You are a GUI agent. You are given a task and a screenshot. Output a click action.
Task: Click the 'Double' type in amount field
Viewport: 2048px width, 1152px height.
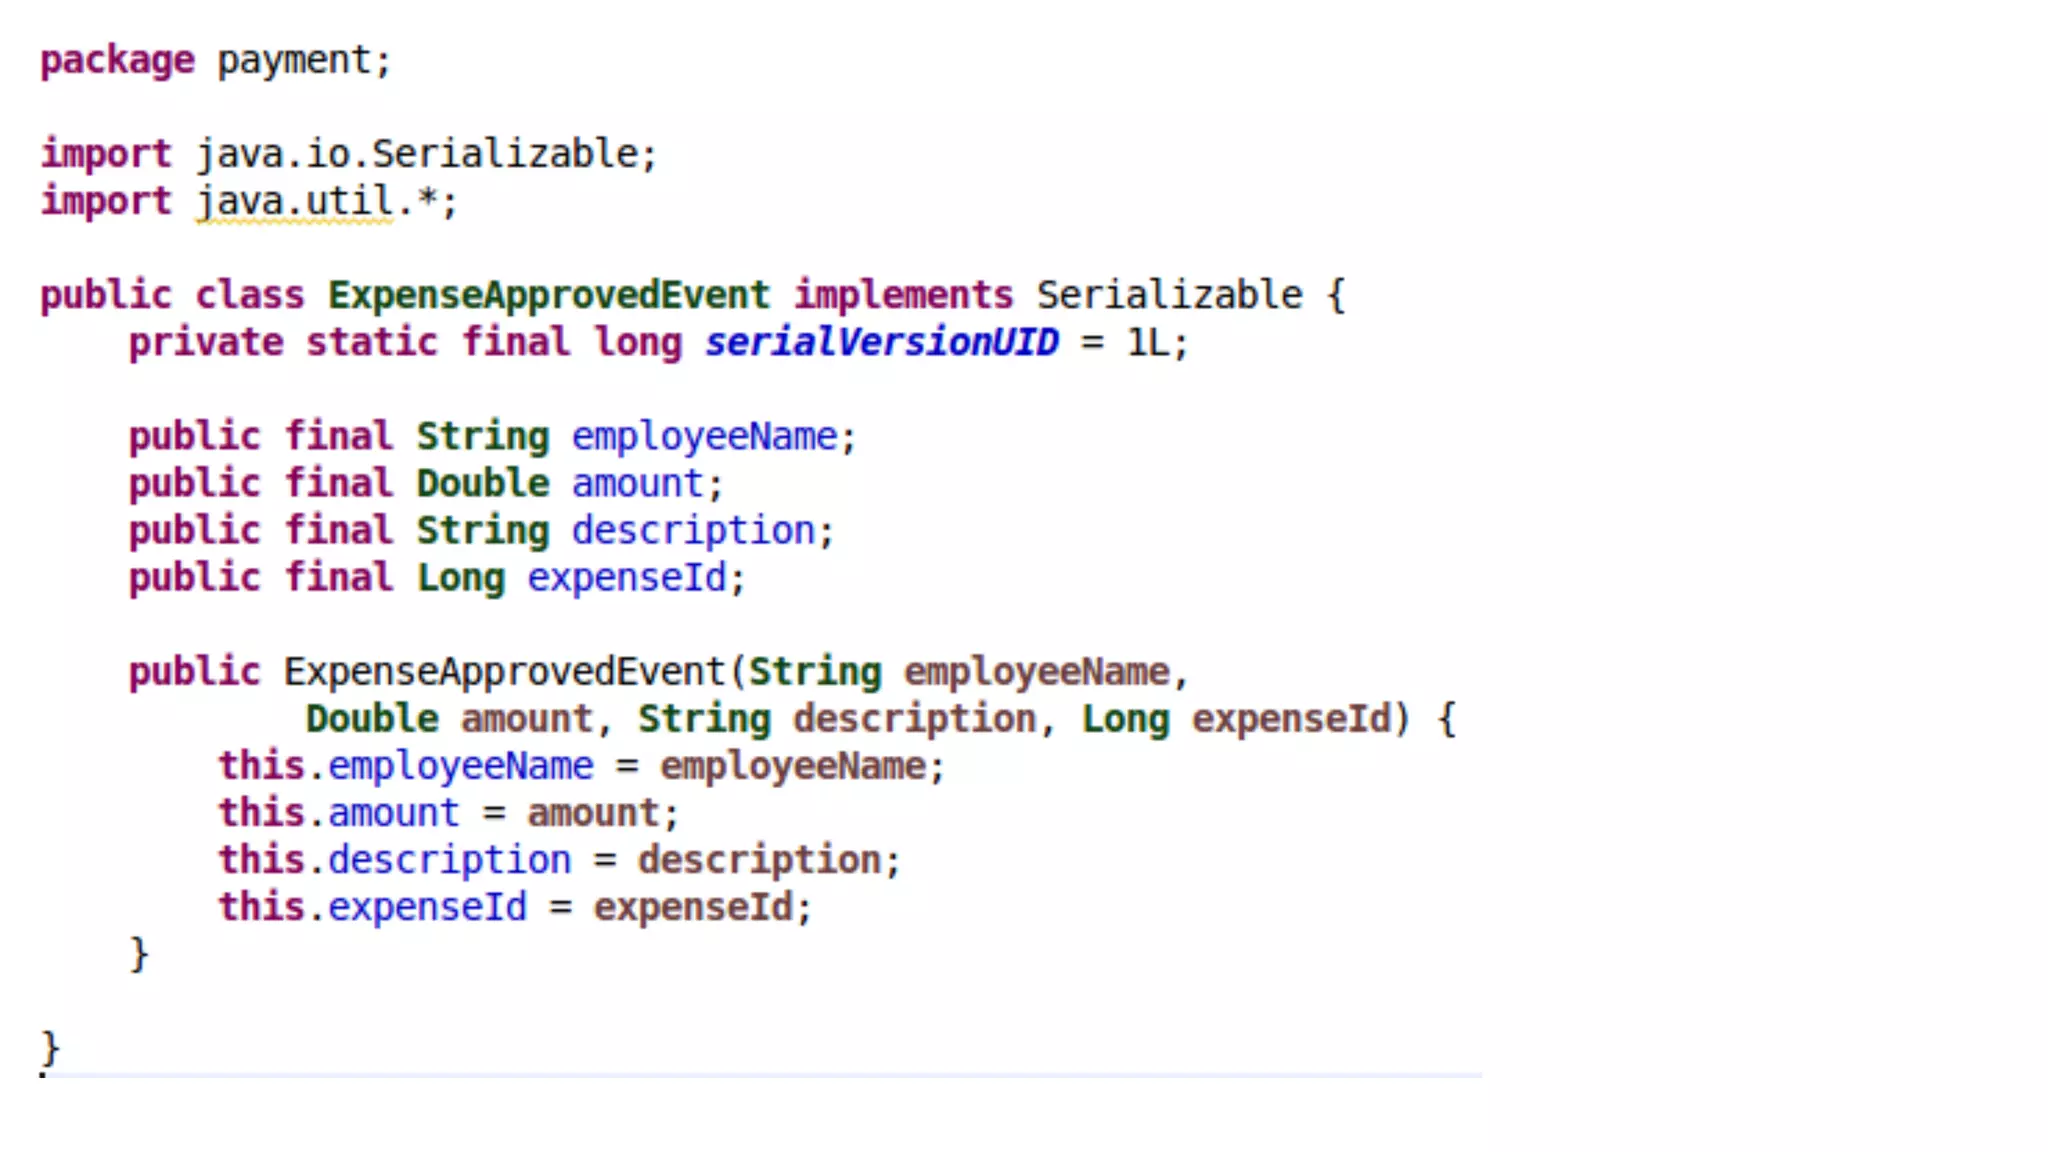[483, 484]
